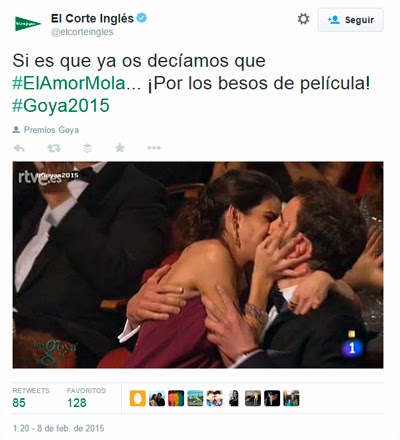Click the stacked layers icon
This screenshot has height=440, width=400.
coord(87,148)
